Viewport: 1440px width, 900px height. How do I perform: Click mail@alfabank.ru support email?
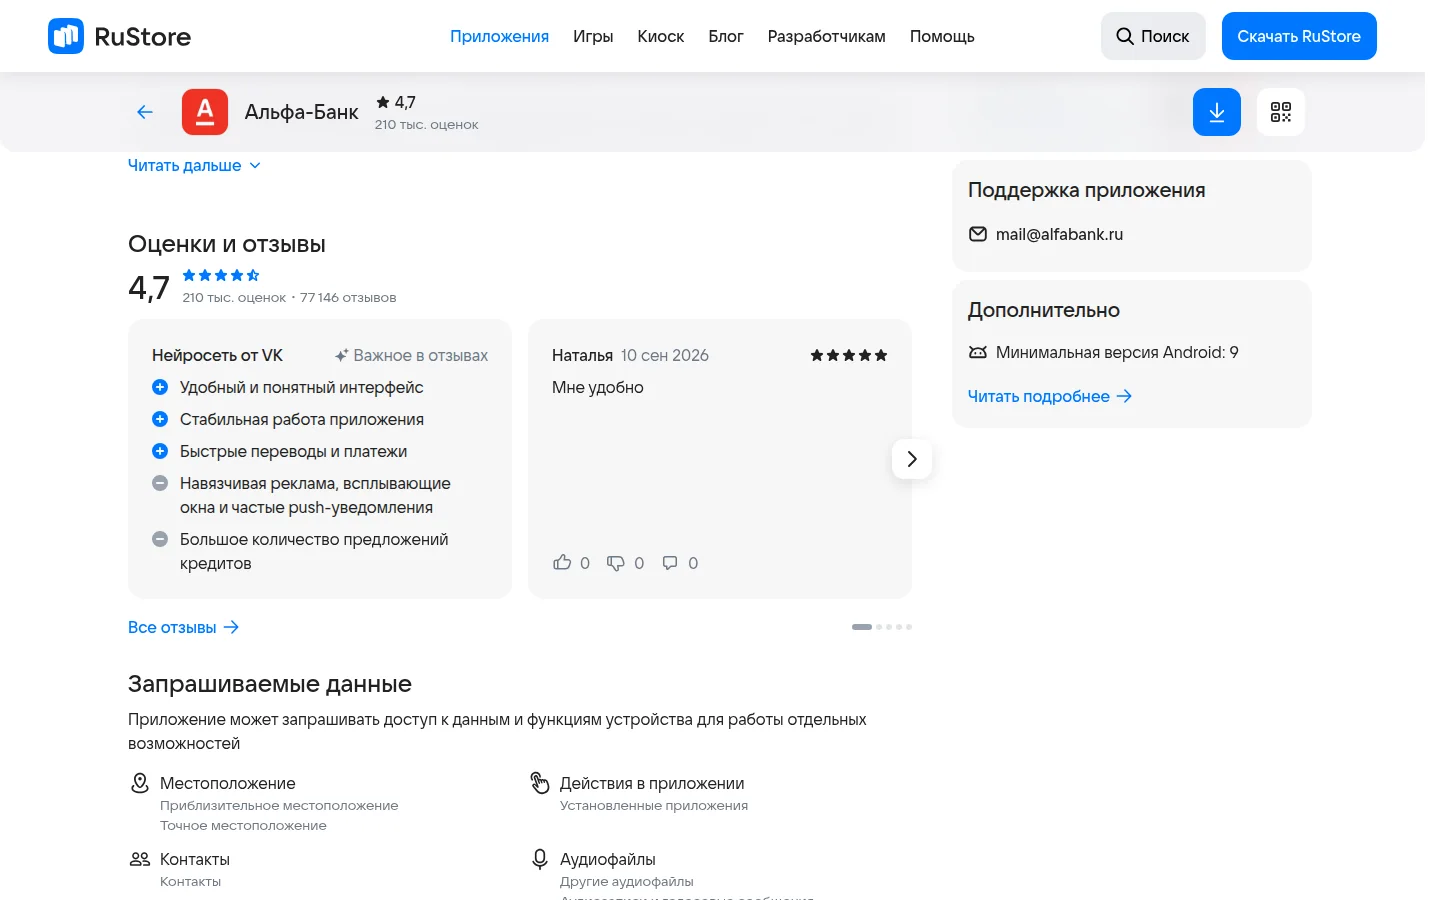click(x=1059, y=234)
